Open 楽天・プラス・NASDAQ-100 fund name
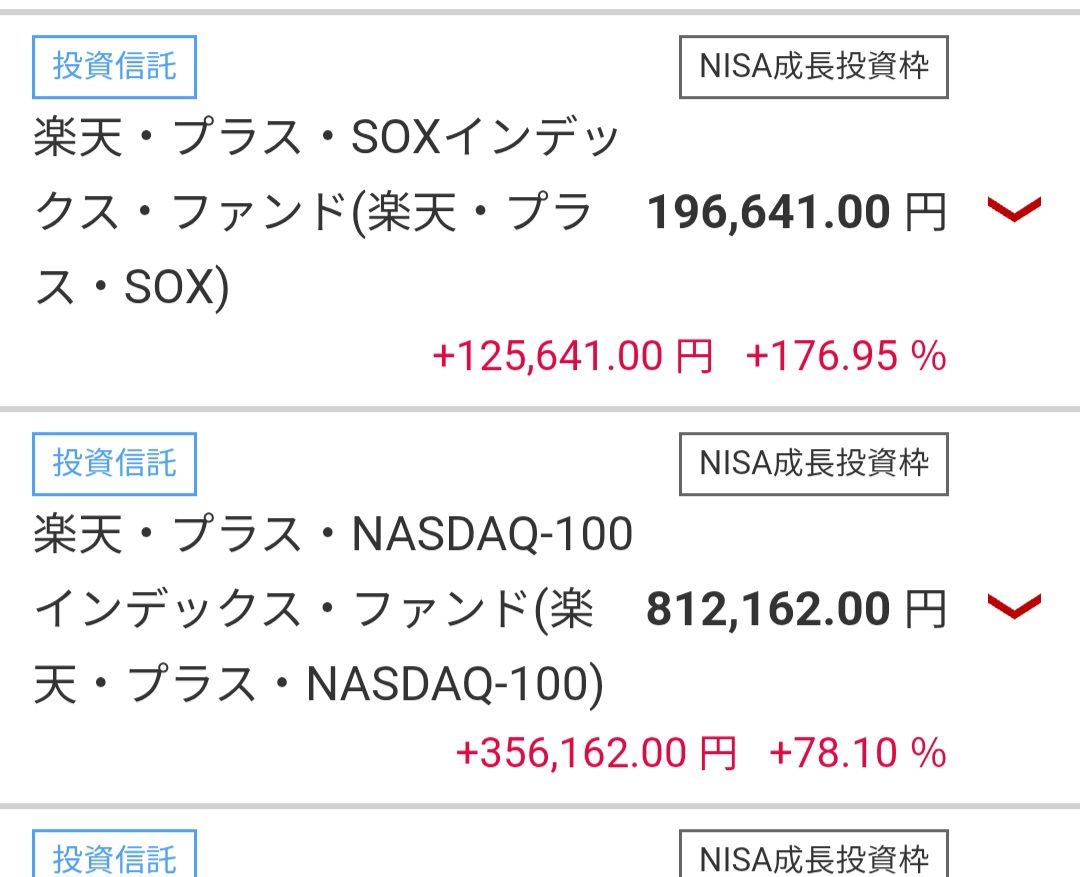This screenshot has height=877, width=1080. [333, 608]
